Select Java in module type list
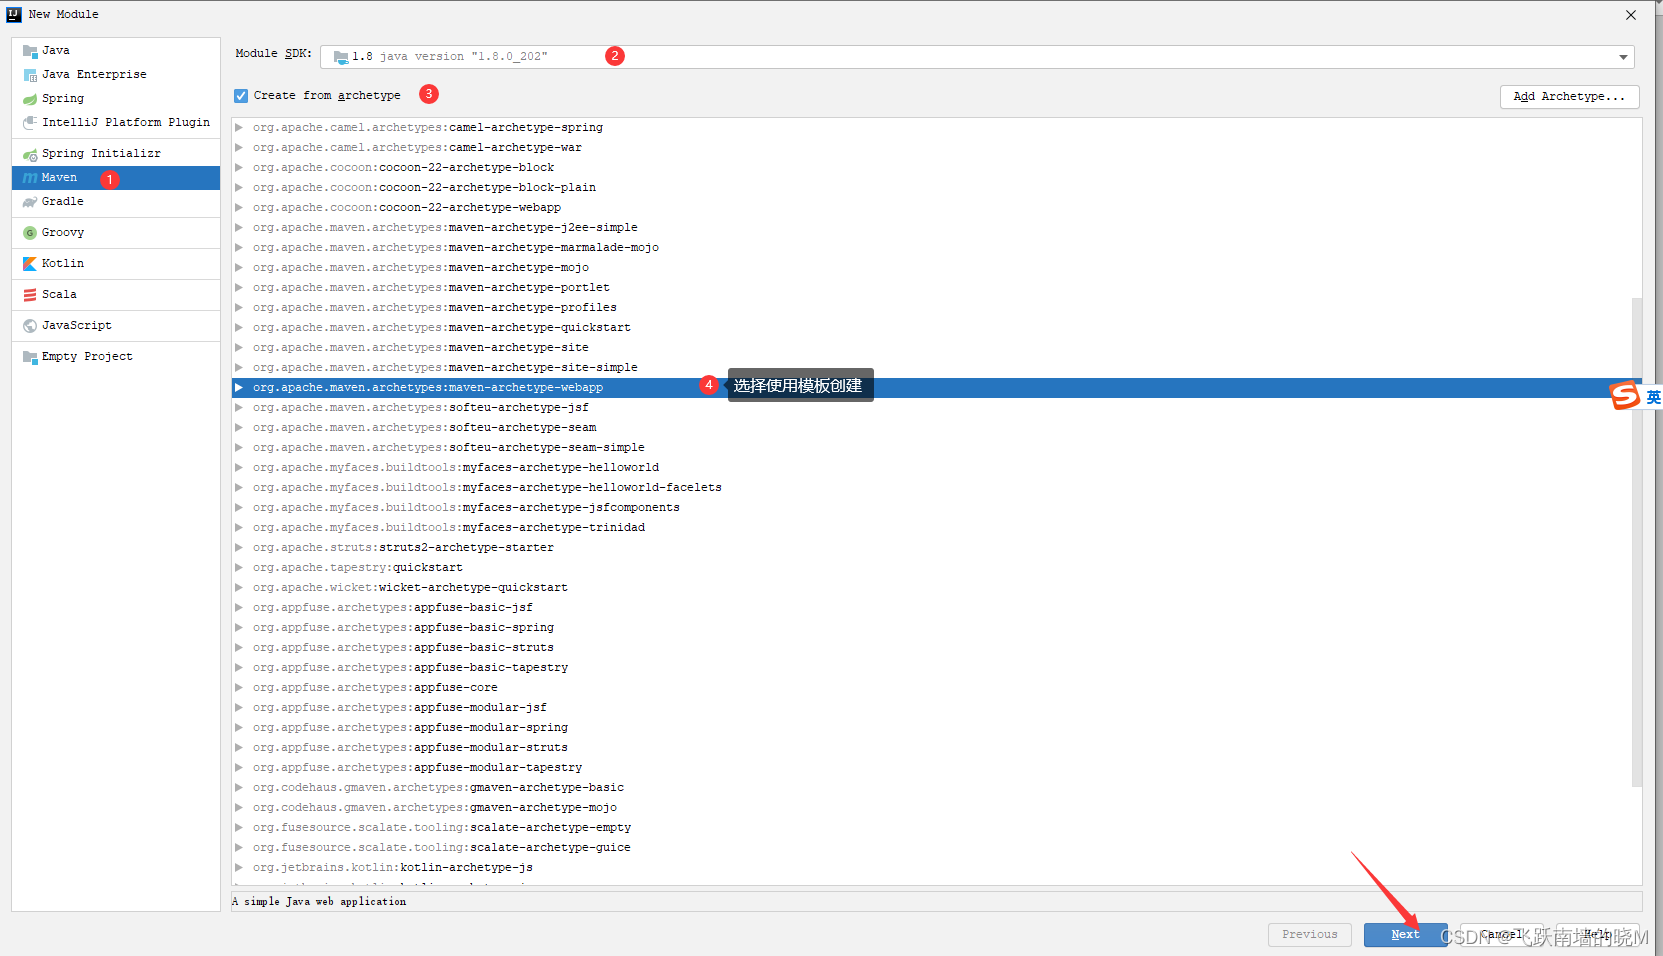Screen dimensions: 1663x956 click(116, 50)
